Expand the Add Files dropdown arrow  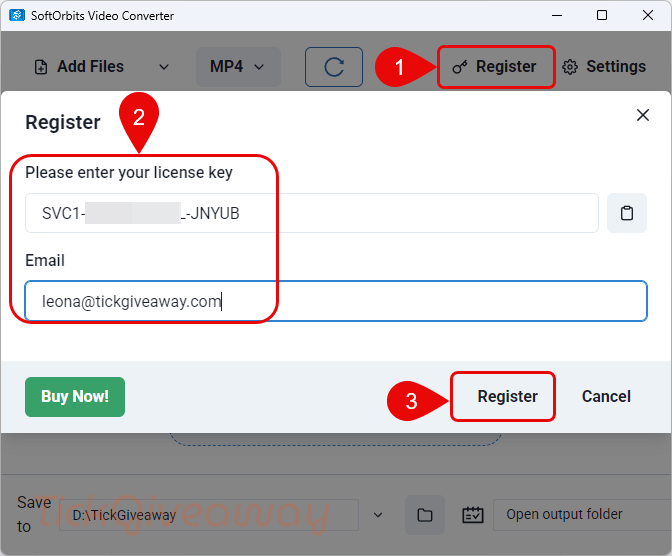pyautogui.click(x=164, y=67)
